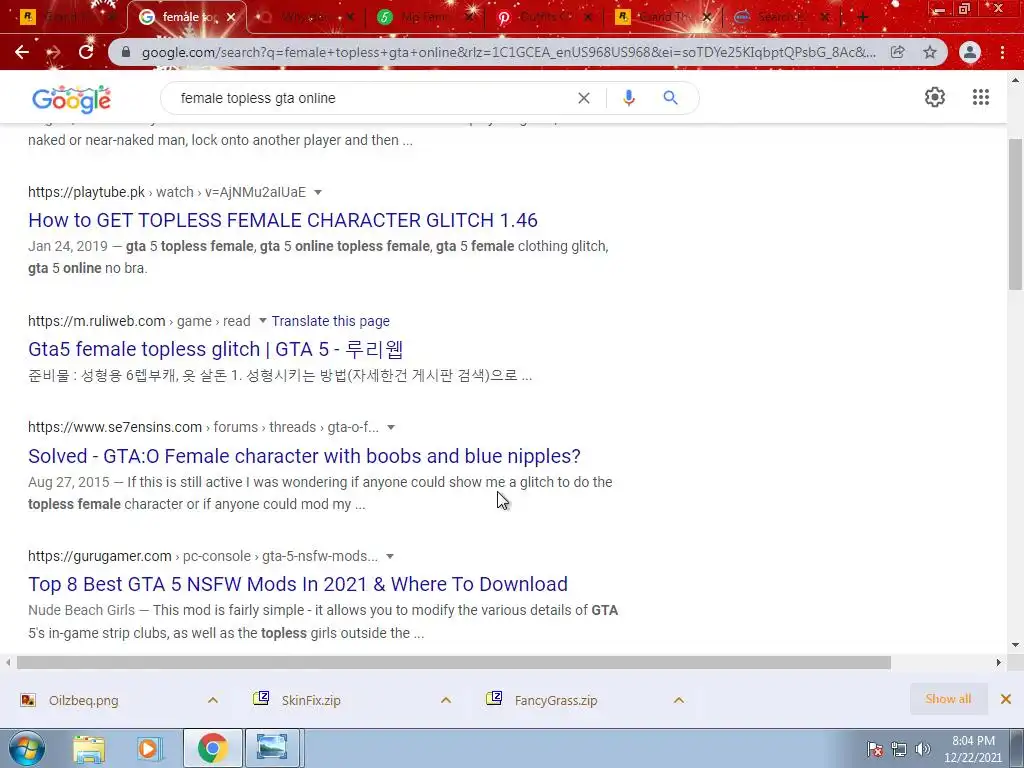Switch to the Pinterest Outfits tab

point(544,18)
